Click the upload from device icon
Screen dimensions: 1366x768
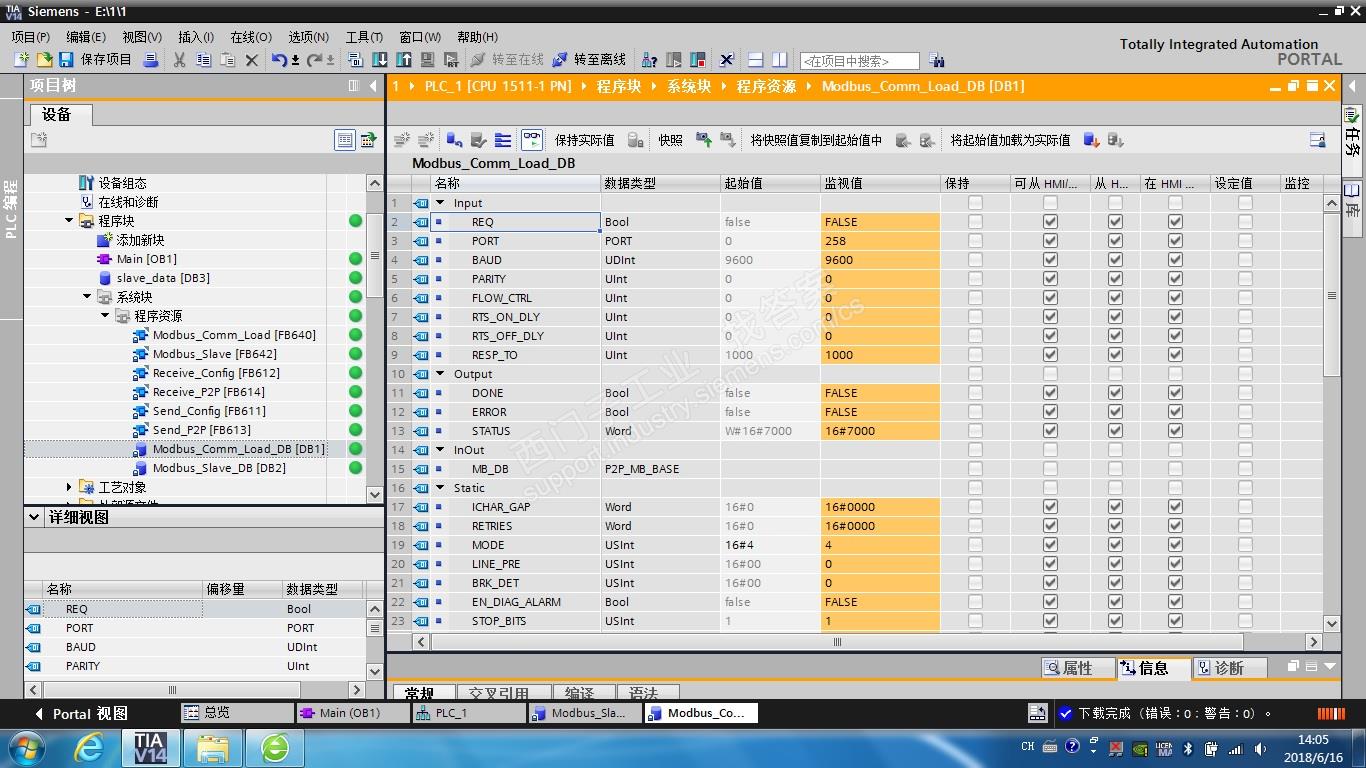(404, 60)
